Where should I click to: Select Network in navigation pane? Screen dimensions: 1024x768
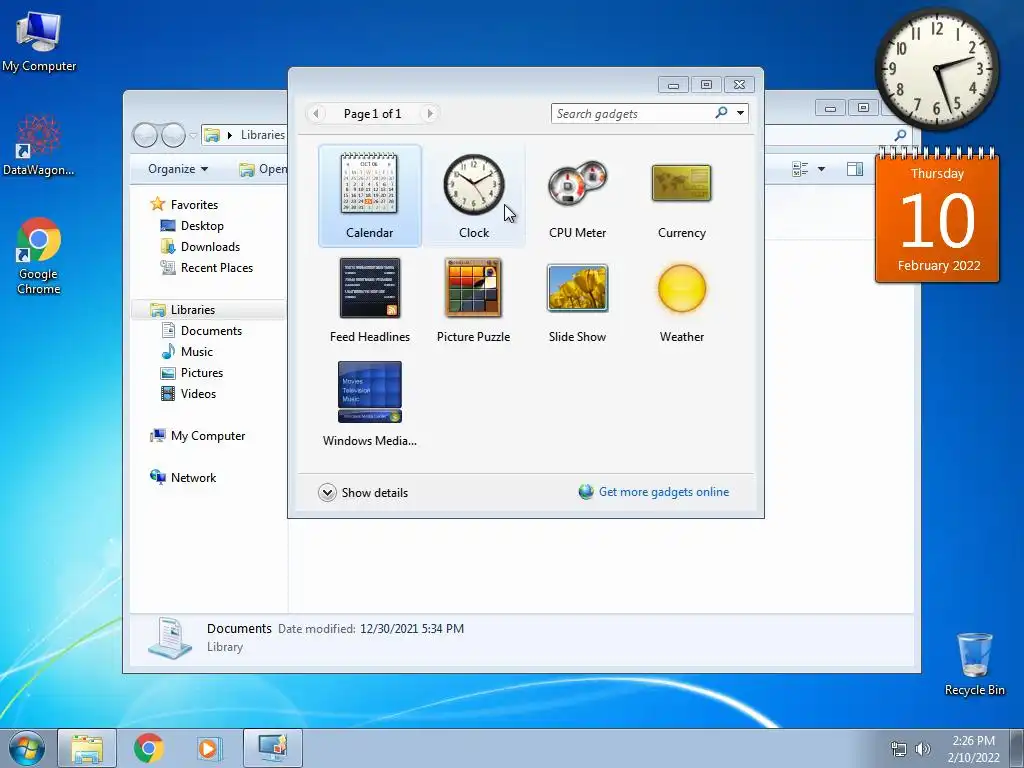pyautogui.click(x=183, y=477)
